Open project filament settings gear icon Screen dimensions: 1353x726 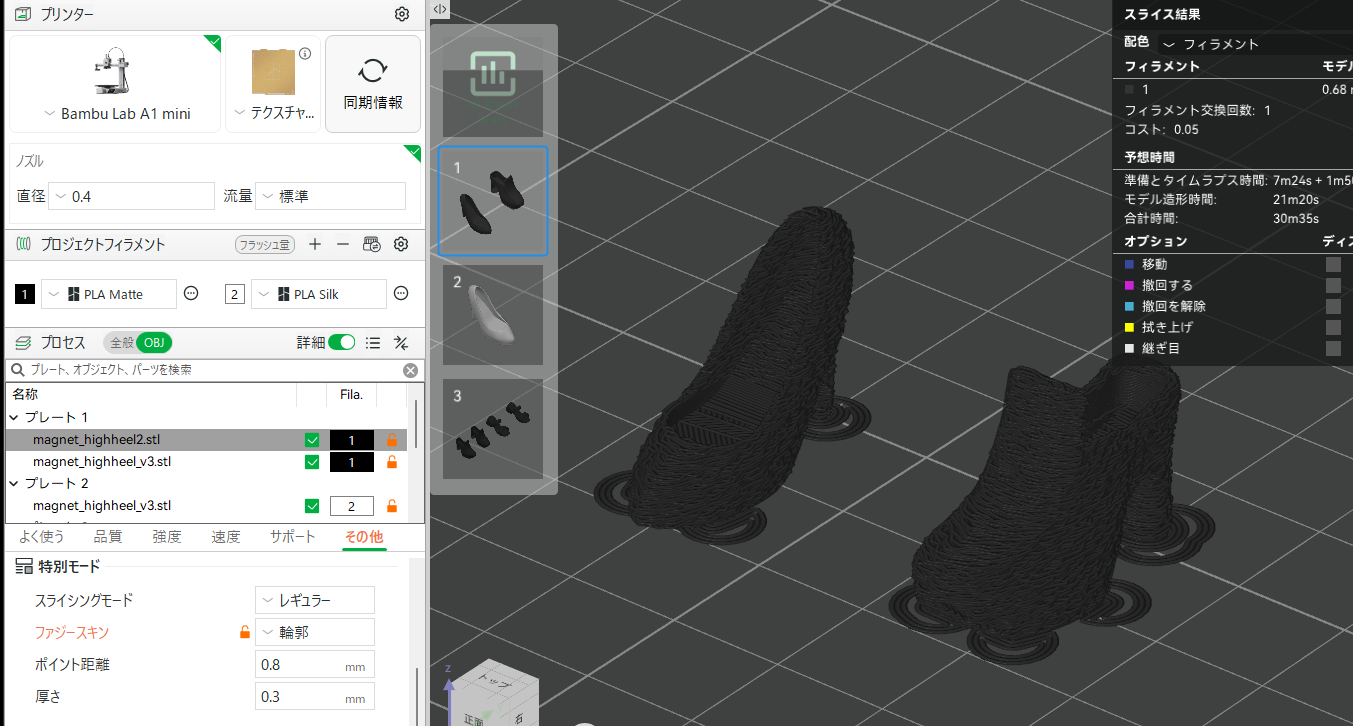[401, 244]
